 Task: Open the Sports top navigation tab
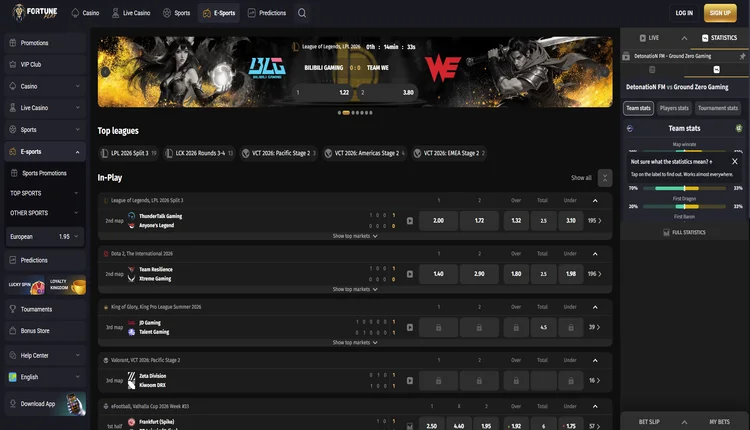pyautogui.click(x=176, y=13)
